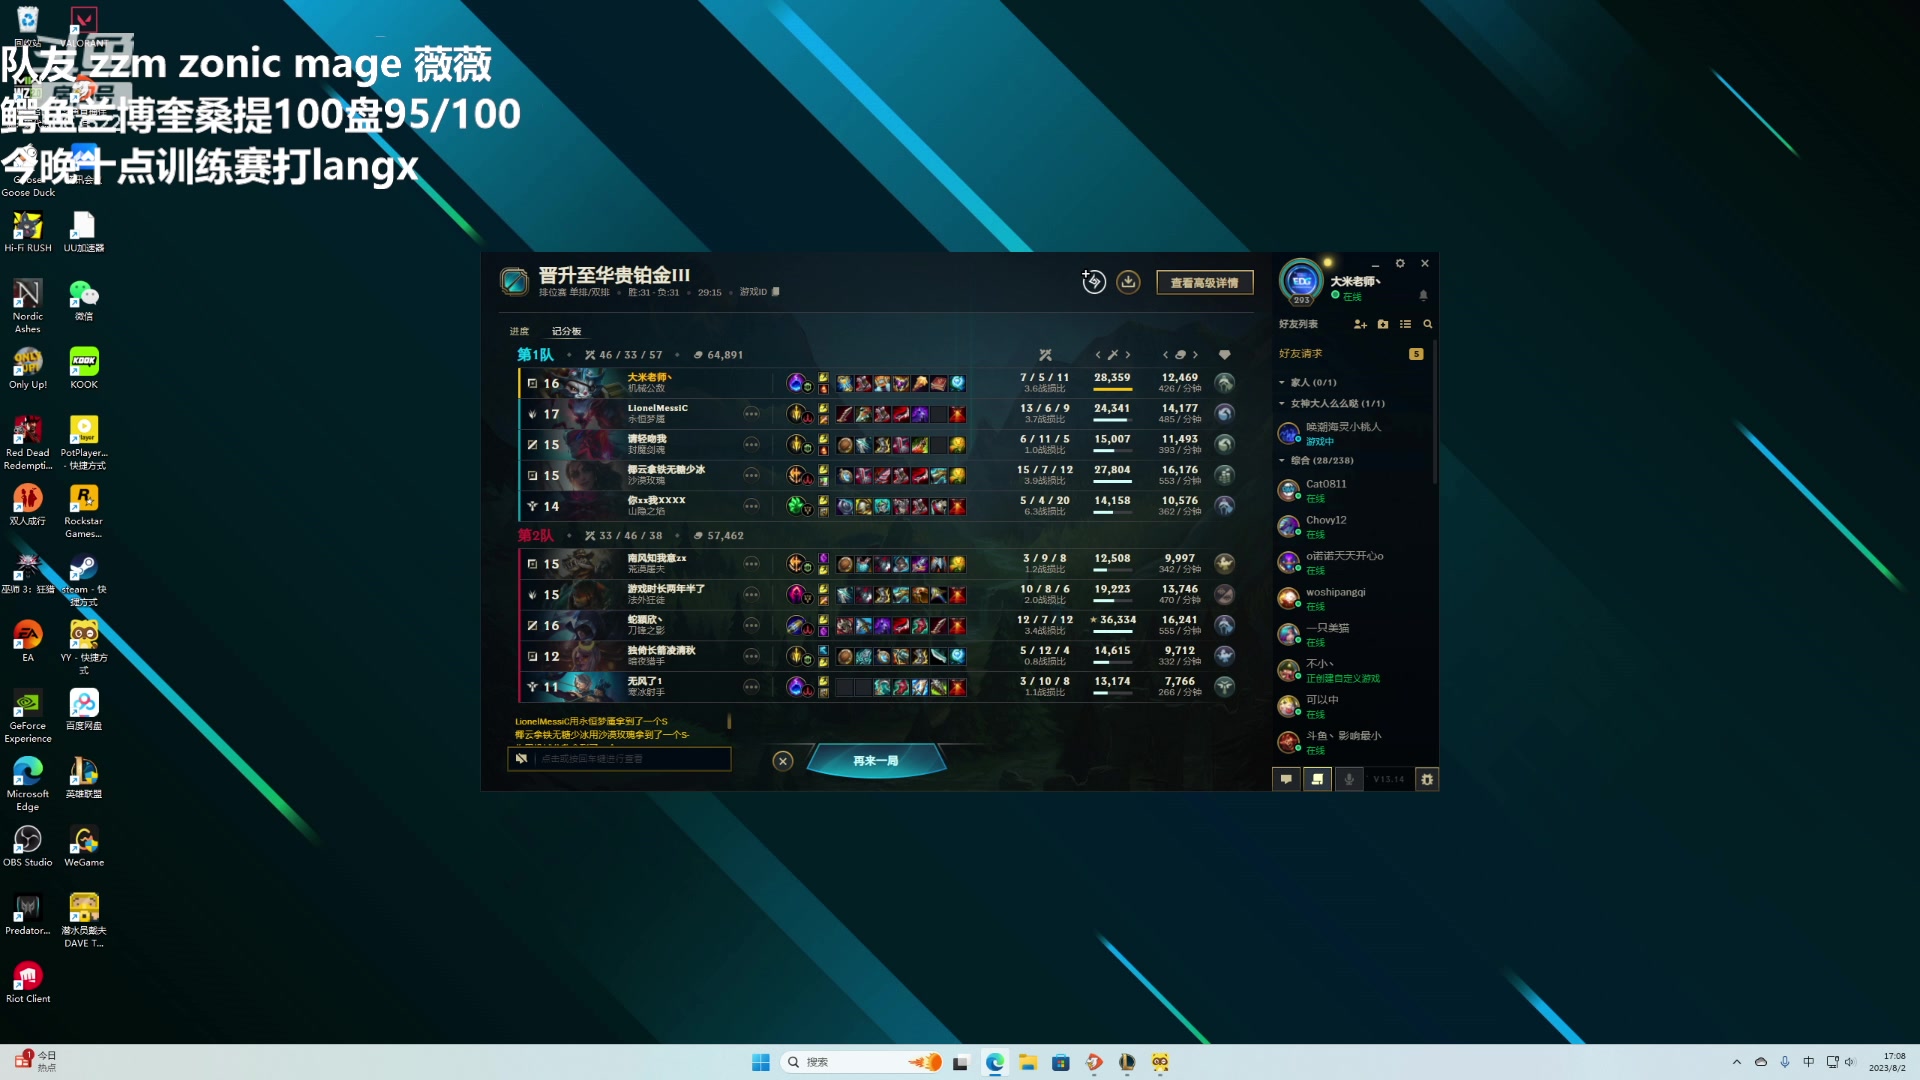Select player name 游戏时长两年半了
The image size is (1920, 1080).
tap(666, 589)
